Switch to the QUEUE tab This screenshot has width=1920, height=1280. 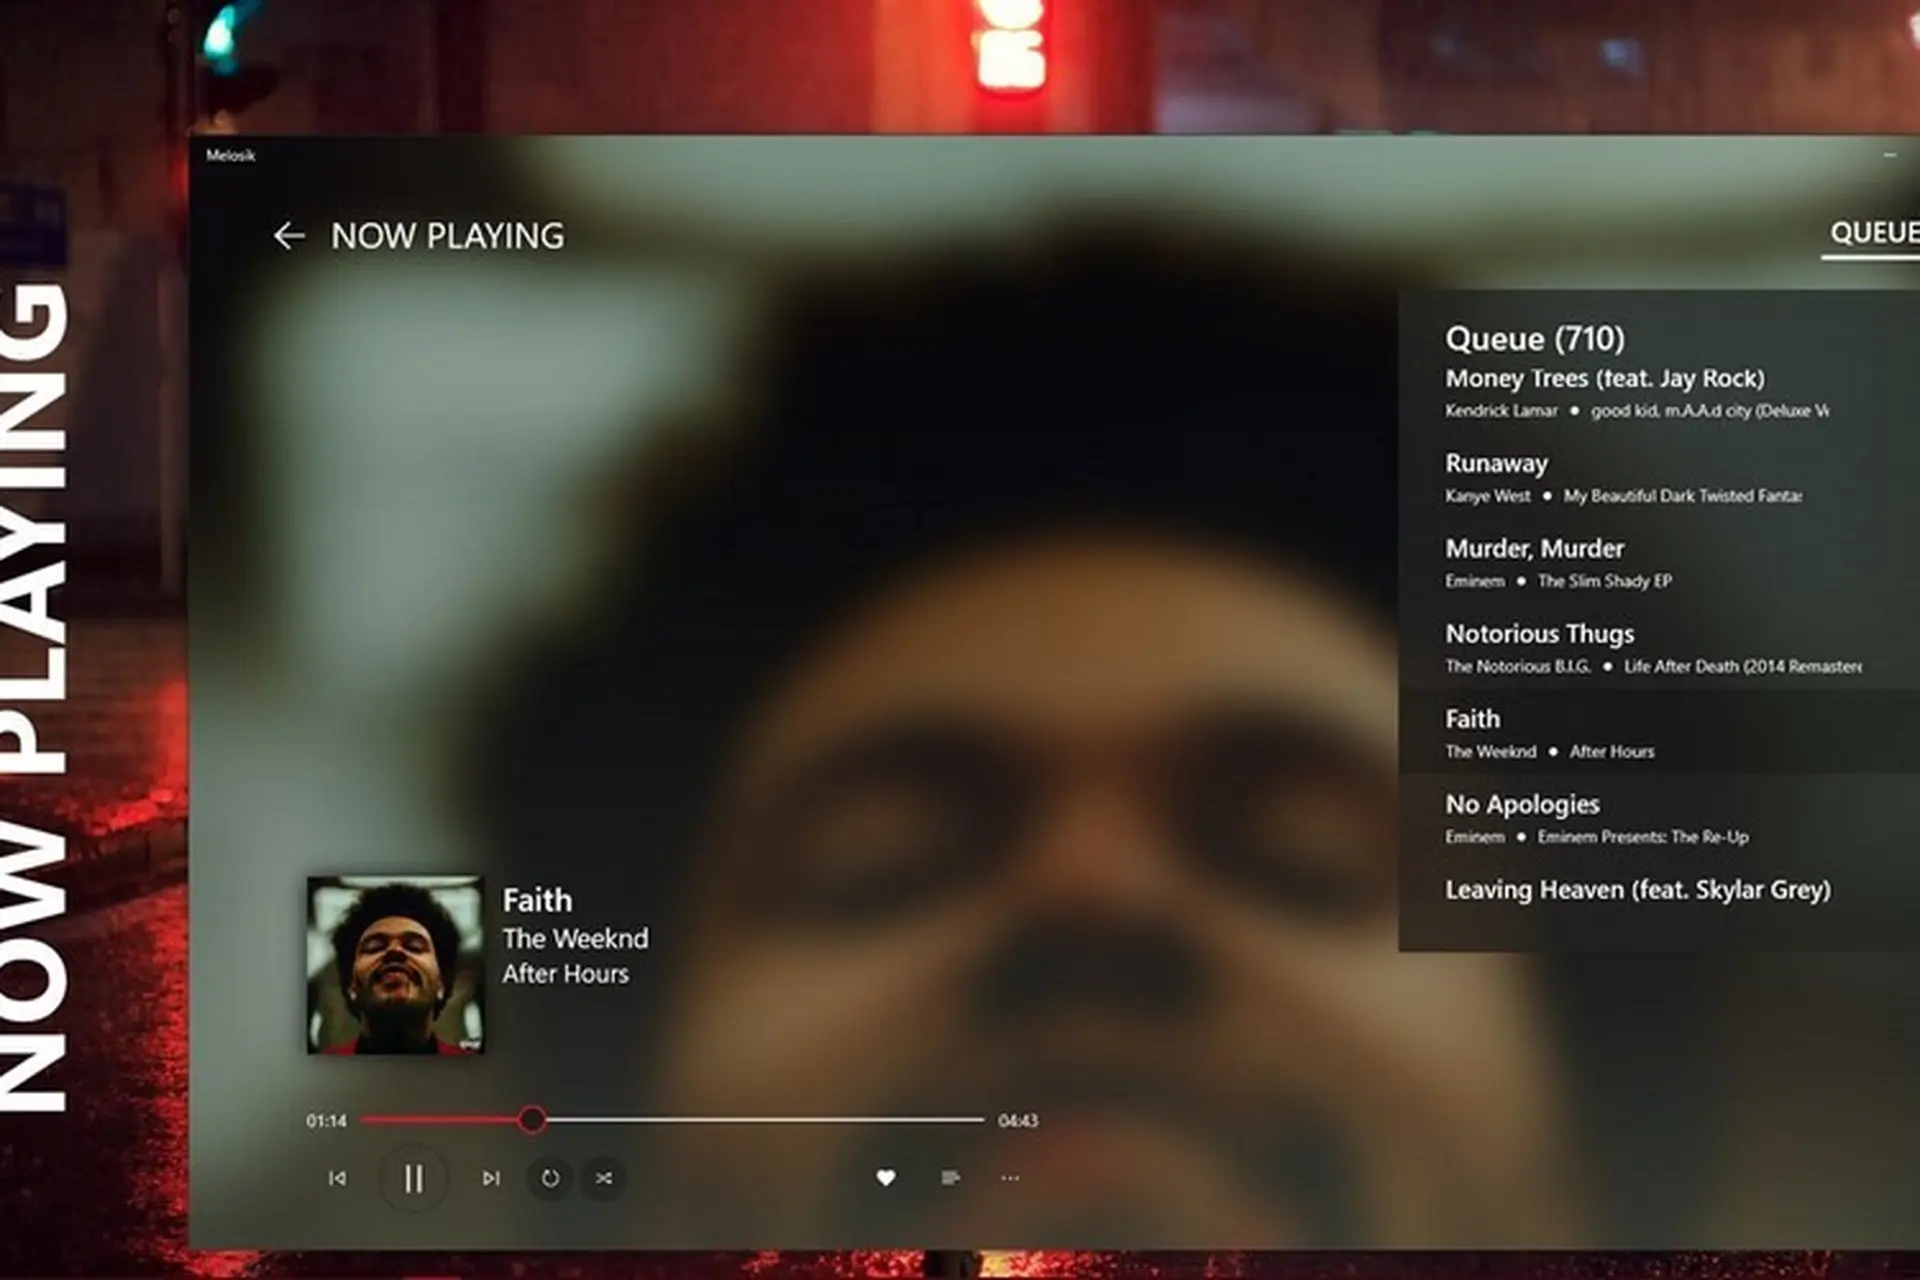click(1874, 233)
